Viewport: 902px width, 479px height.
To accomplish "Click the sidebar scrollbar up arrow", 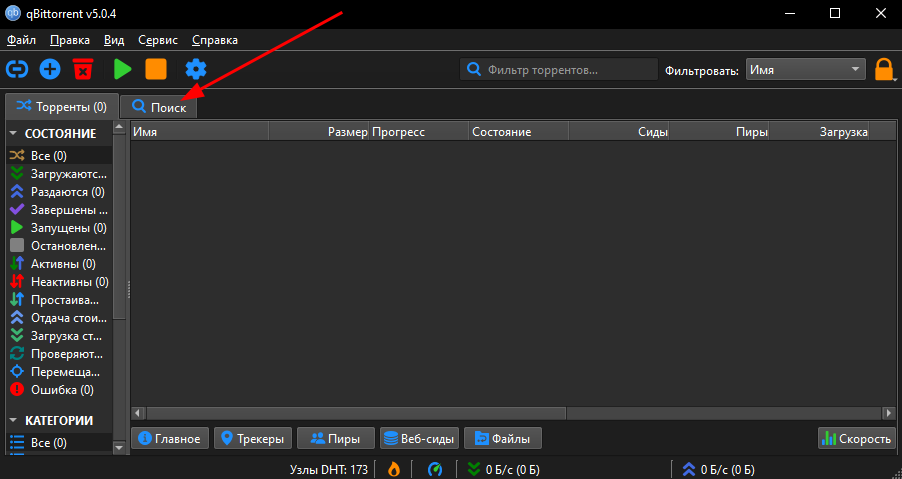I will coord(119,127).
